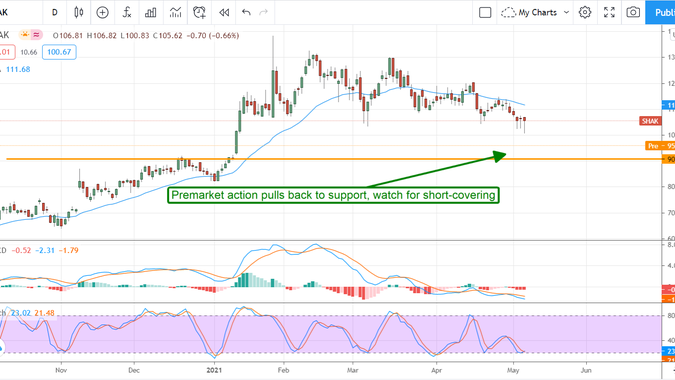Create an alert with the alarm clock icon
Screen dimensions: 675x380
pyautogui.click(x=199, y=12)
